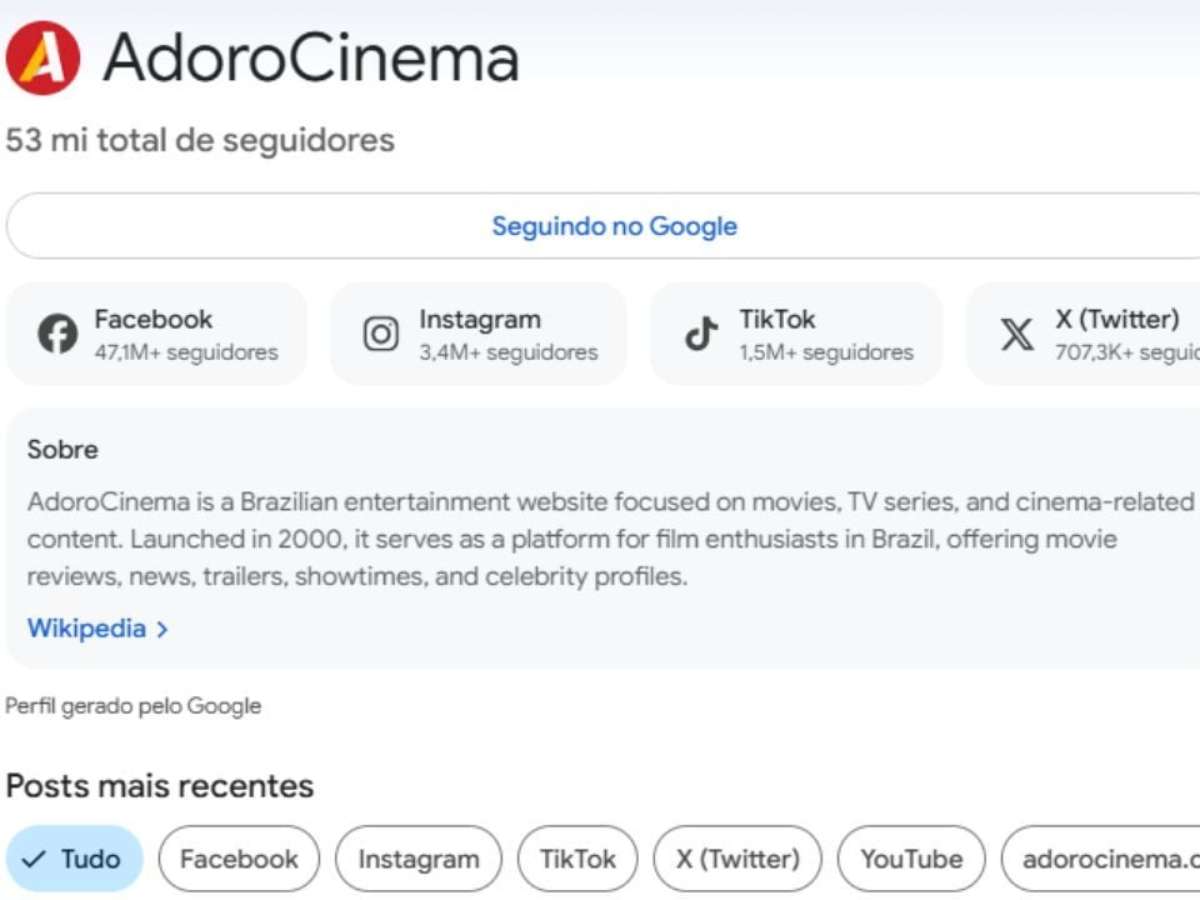
Task: Click the 53 mi total de seguidores text
Action: tap(200, 140)
